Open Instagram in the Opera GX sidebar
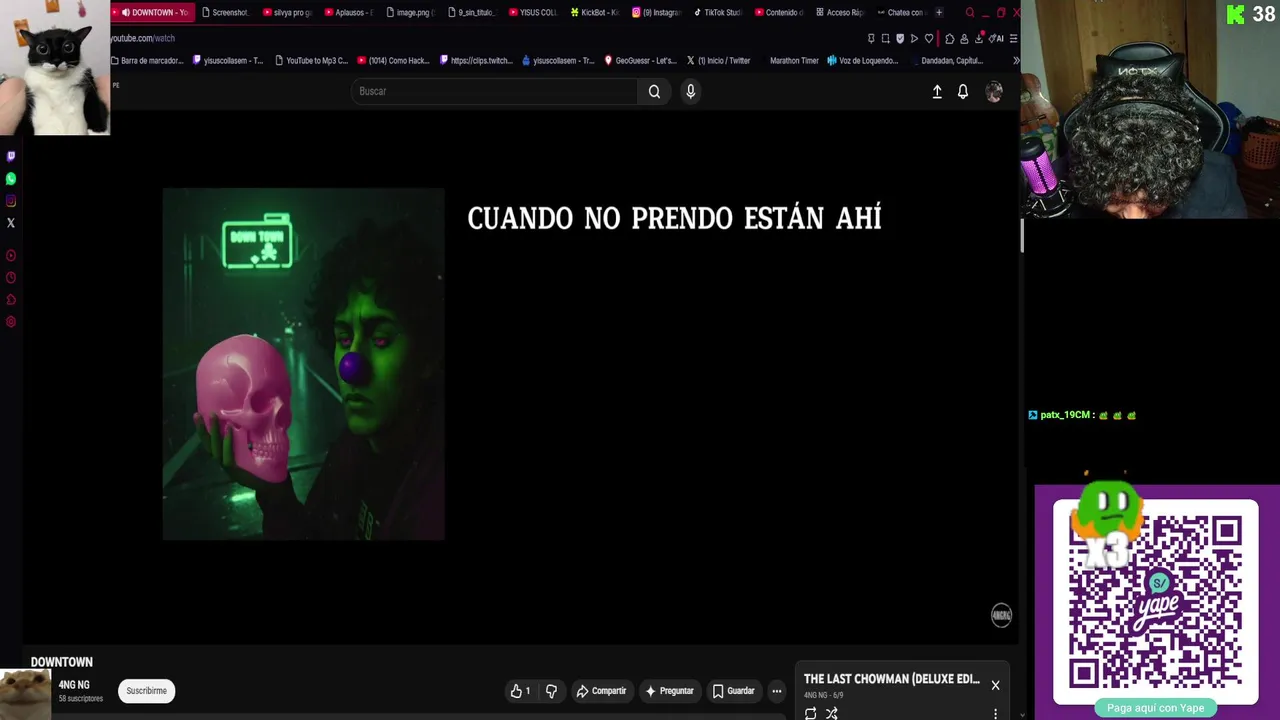The image size is (1280, 720). click(11, 200)
